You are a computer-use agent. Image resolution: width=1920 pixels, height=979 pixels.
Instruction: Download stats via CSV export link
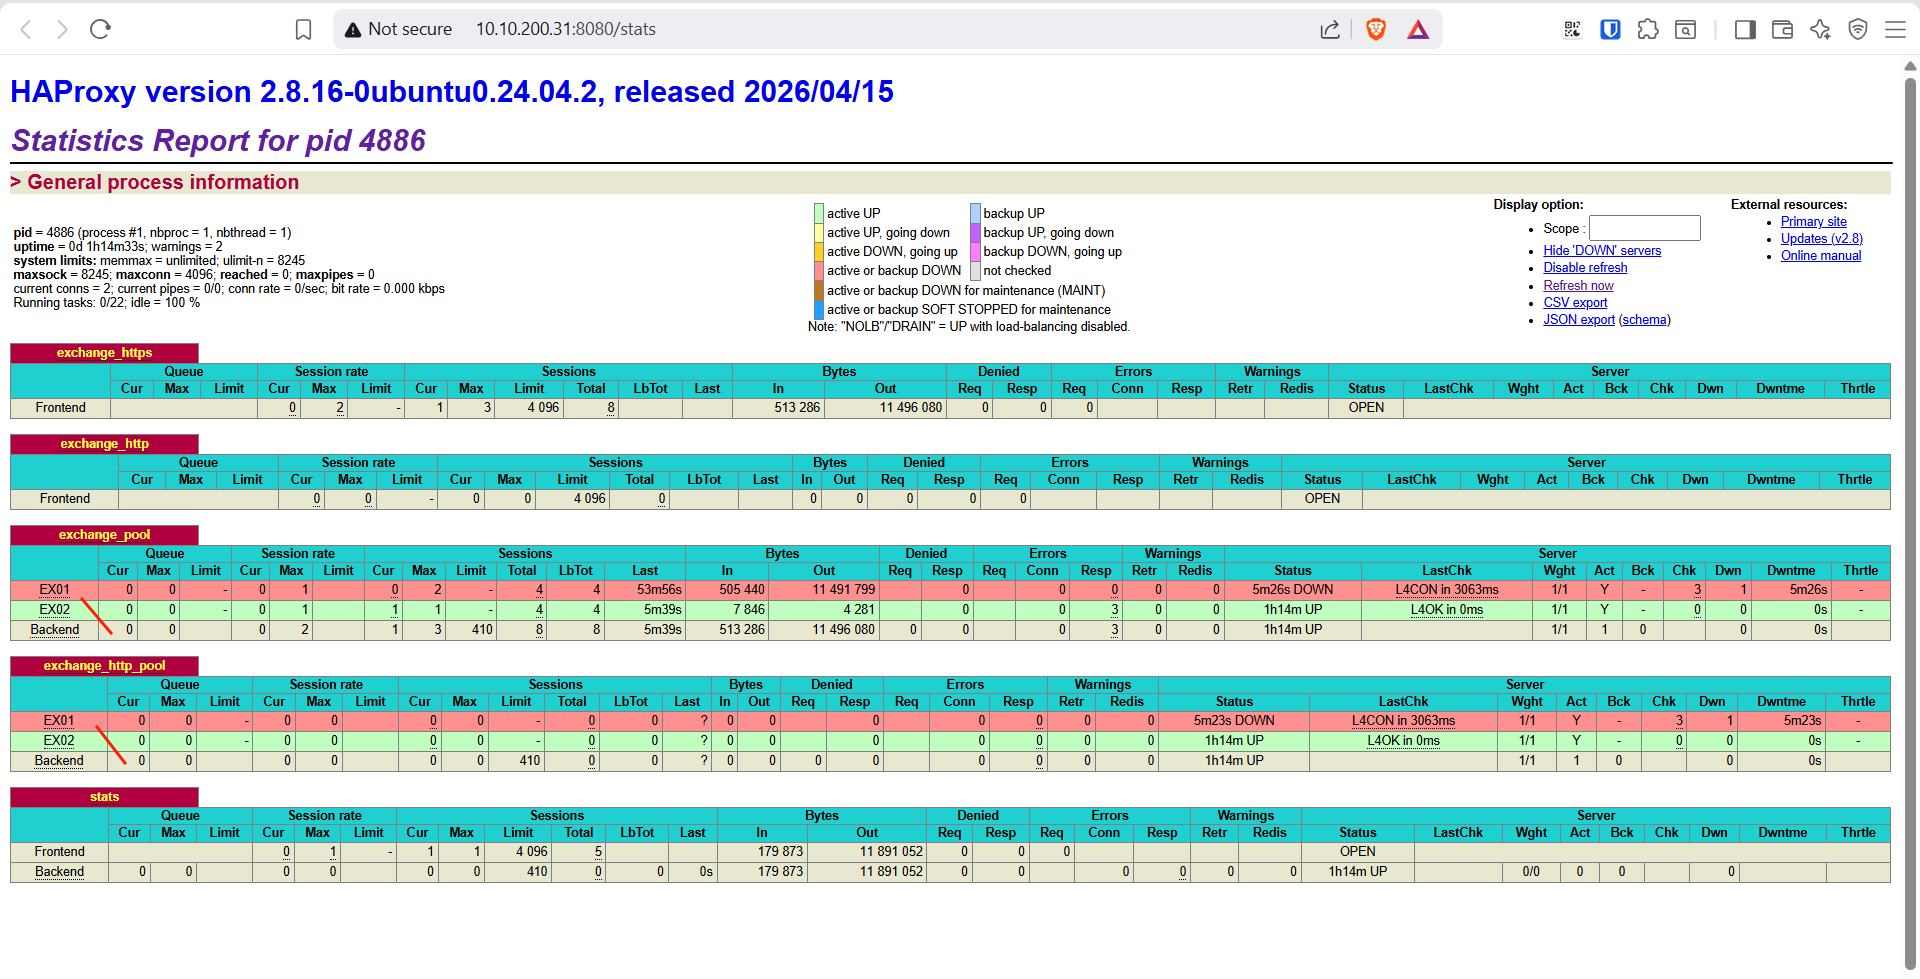1575,303
